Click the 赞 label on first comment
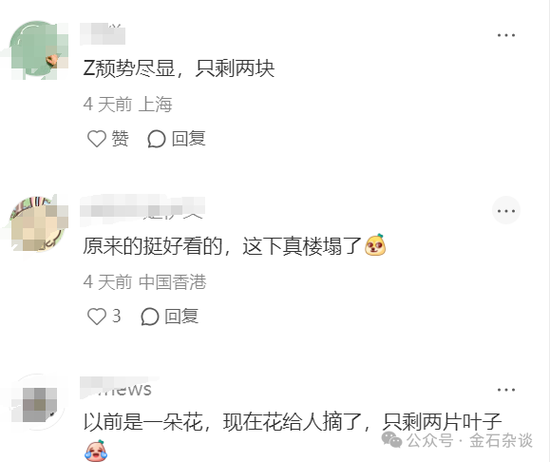The height and width of the screenshot is (462, 550). (120, 139)
